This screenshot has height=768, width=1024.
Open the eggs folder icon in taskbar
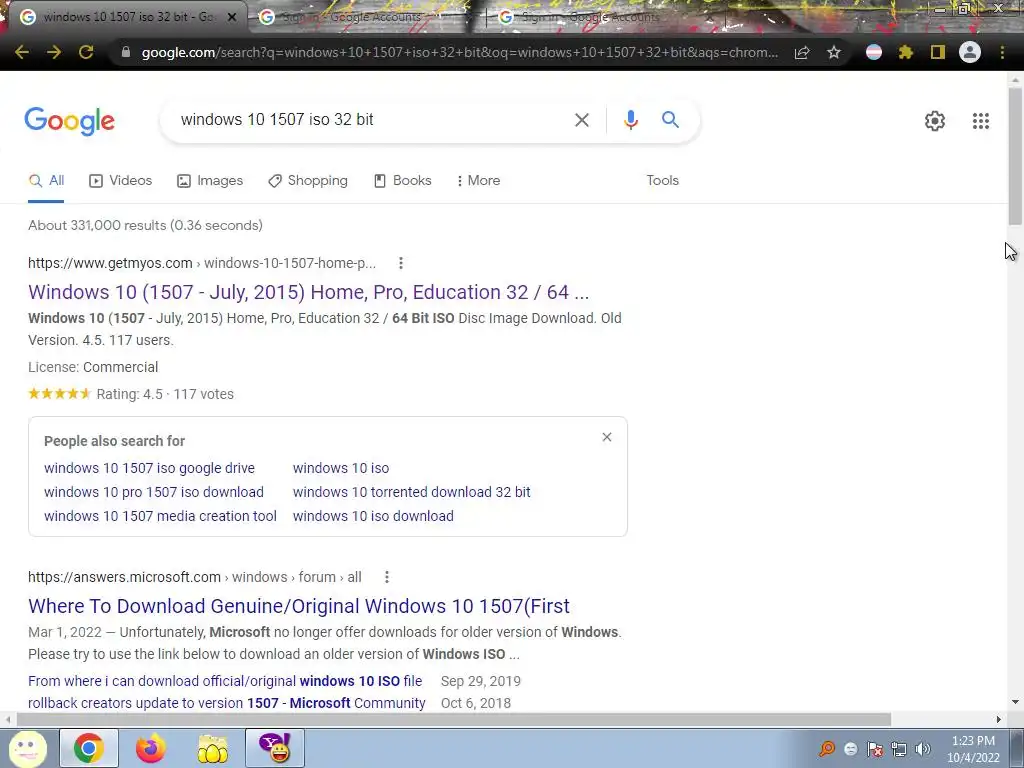click(213, 748)
